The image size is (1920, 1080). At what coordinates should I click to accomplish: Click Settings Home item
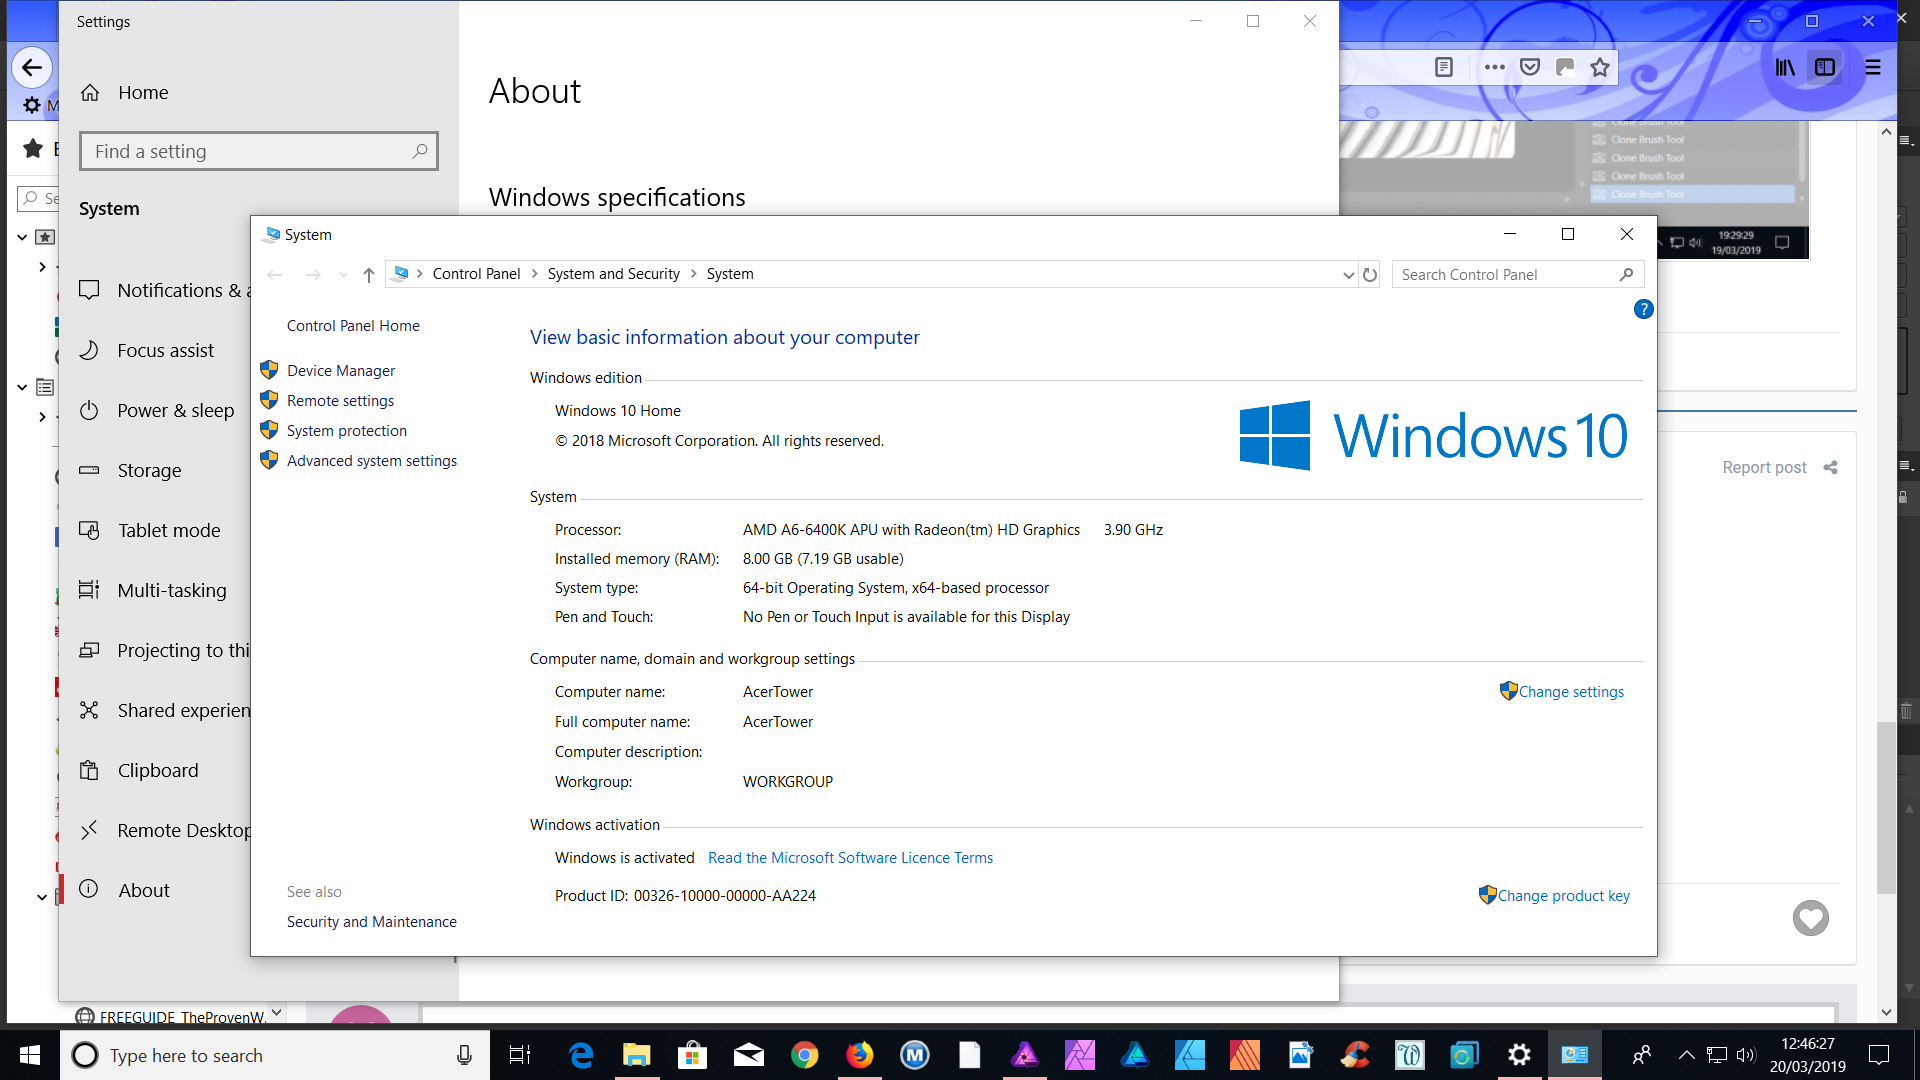[x=142, y=93]
